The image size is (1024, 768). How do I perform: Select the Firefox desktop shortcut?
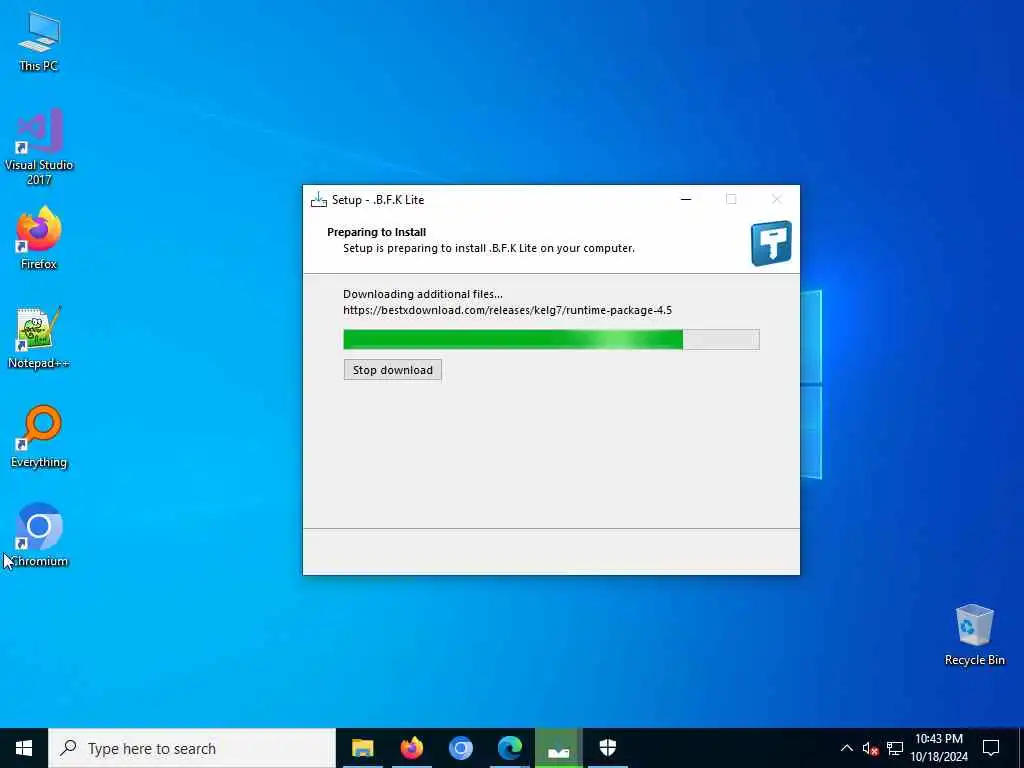point(39,238)
